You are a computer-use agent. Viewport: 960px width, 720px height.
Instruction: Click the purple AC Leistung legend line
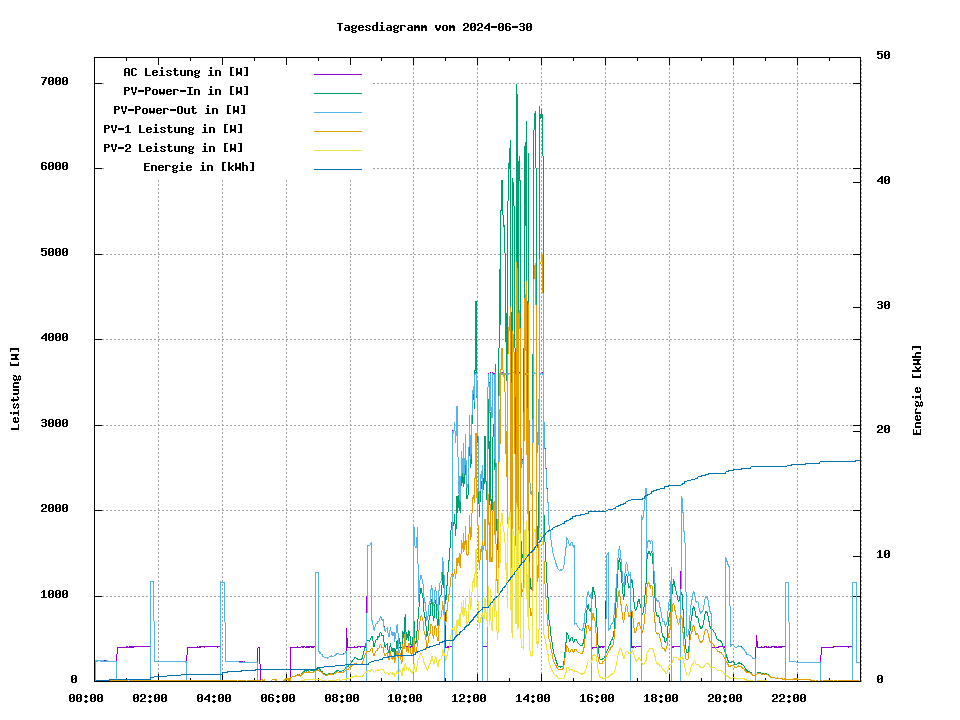(337, 73)
